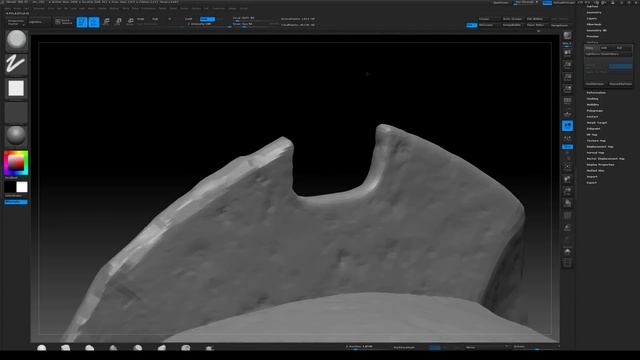640x360 pixels.
Task: Toggle Floor grid on right shelf
Action: point(567,113)
